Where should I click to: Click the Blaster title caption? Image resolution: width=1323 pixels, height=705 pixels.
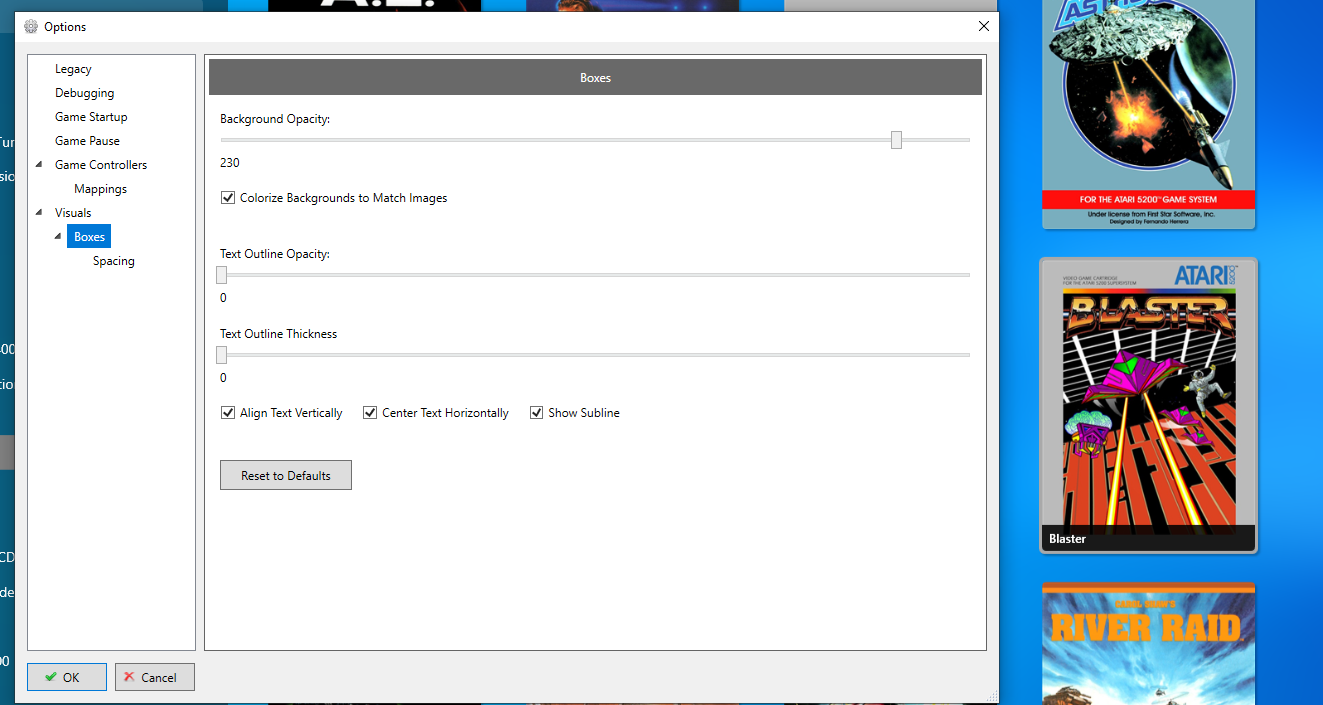point(1067,538)
